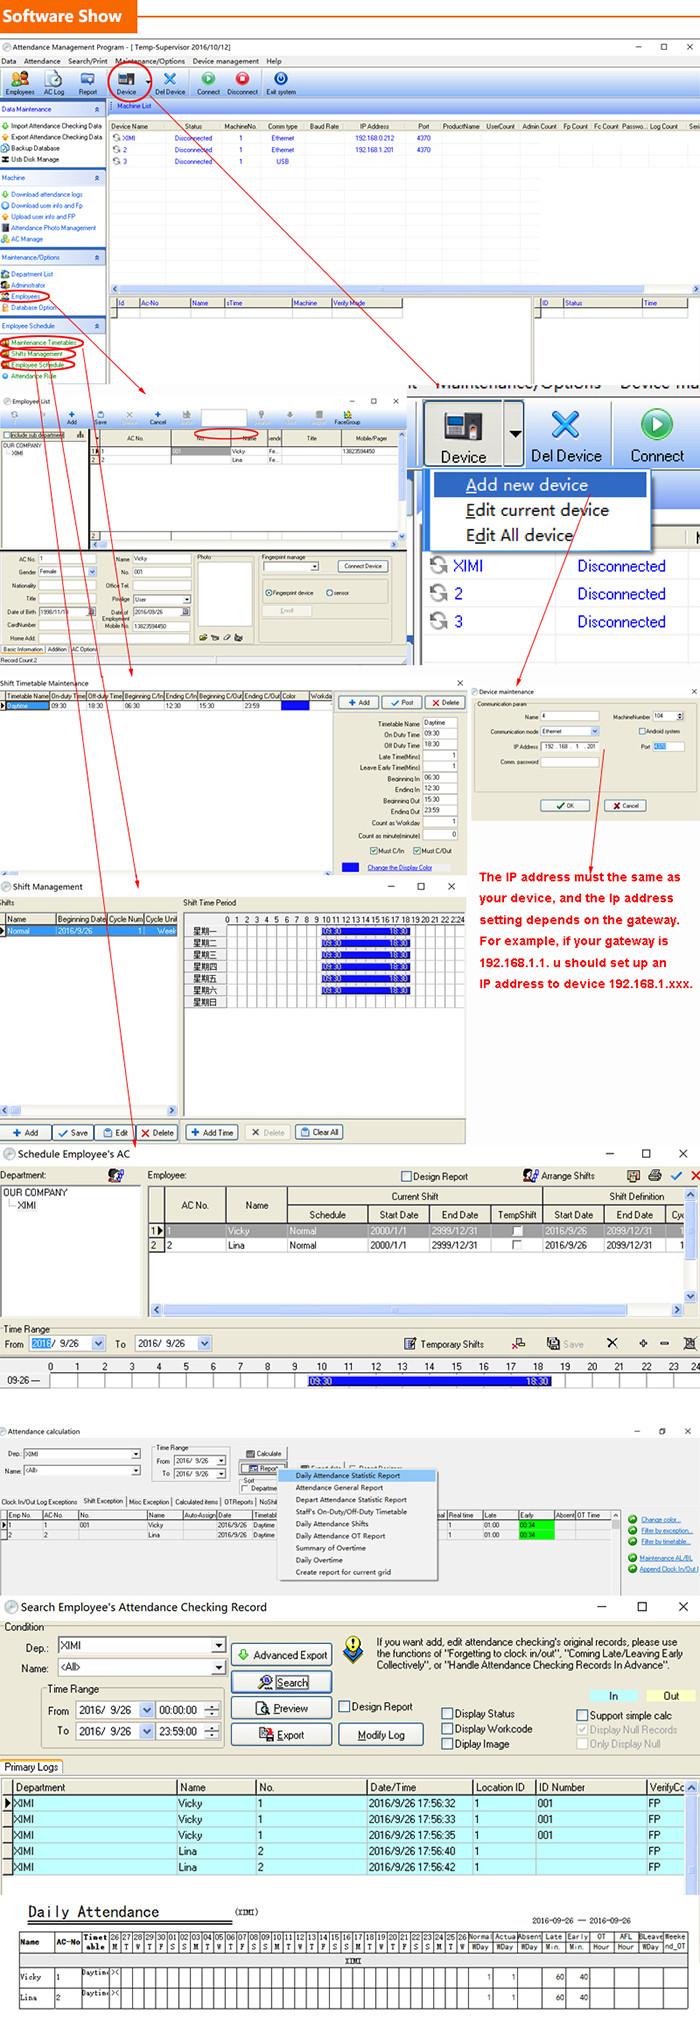Open the To date dropdown in Search window
This screenshot has height=2034, width=700.
(x=147, y=1731)
